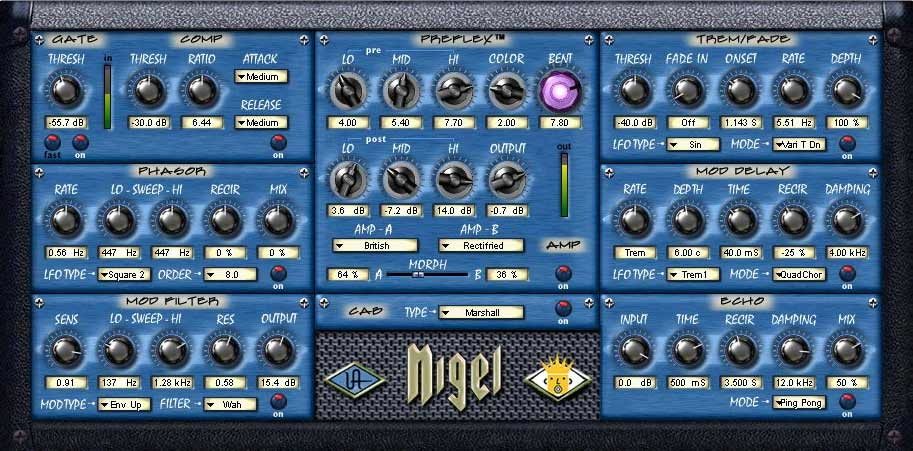
Task: Click the Mod Filter RES knob
Action: (x=226, y=350)
